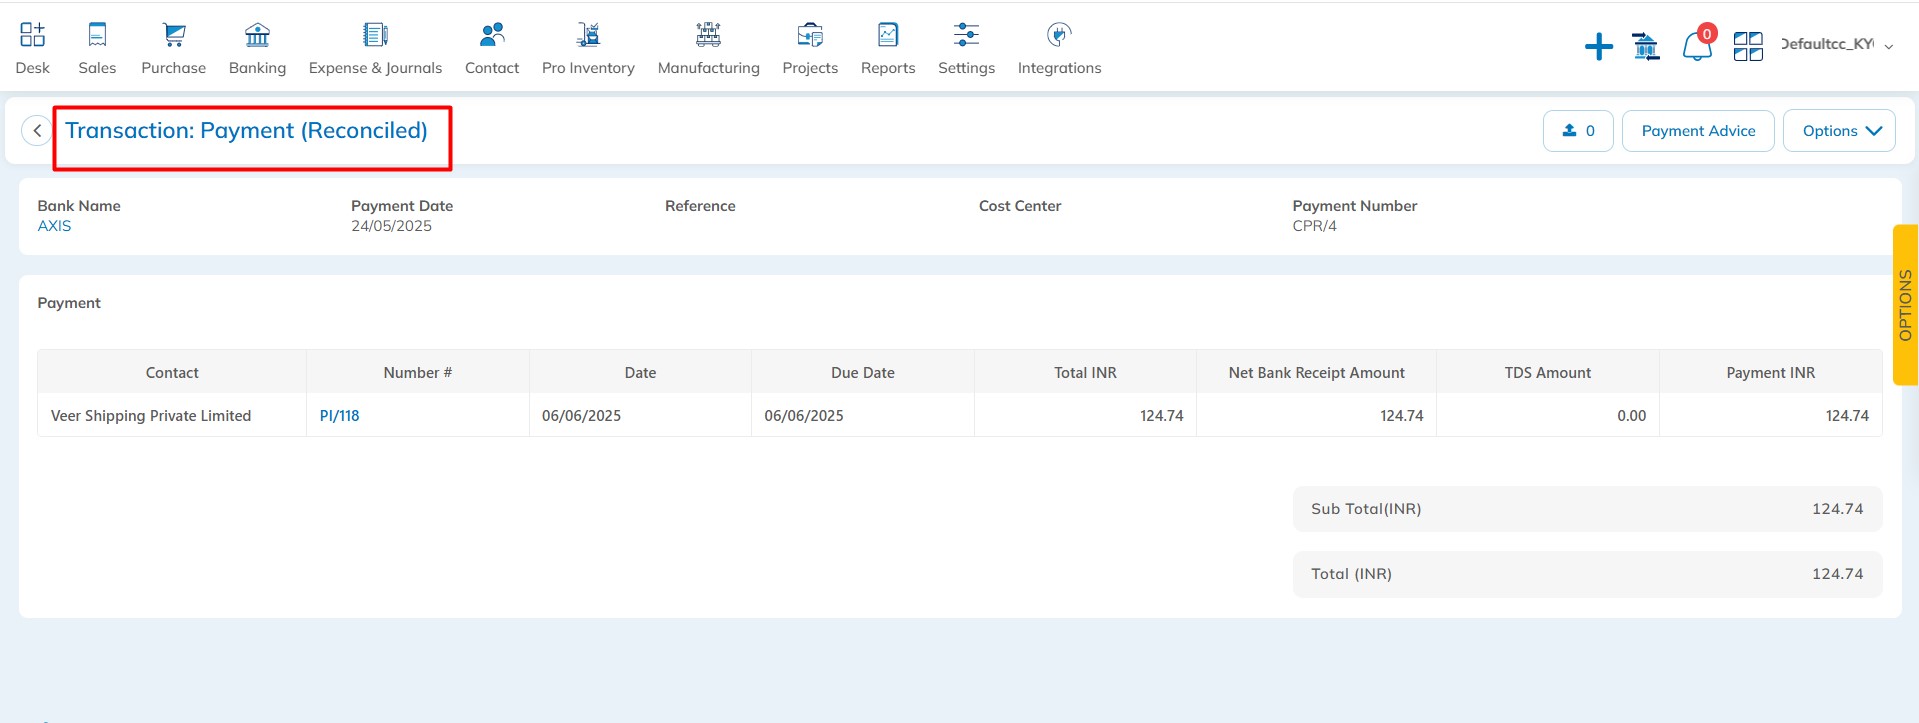Open the PI/118 invoice link
1919x723 pixels.
tap(339, 416)
